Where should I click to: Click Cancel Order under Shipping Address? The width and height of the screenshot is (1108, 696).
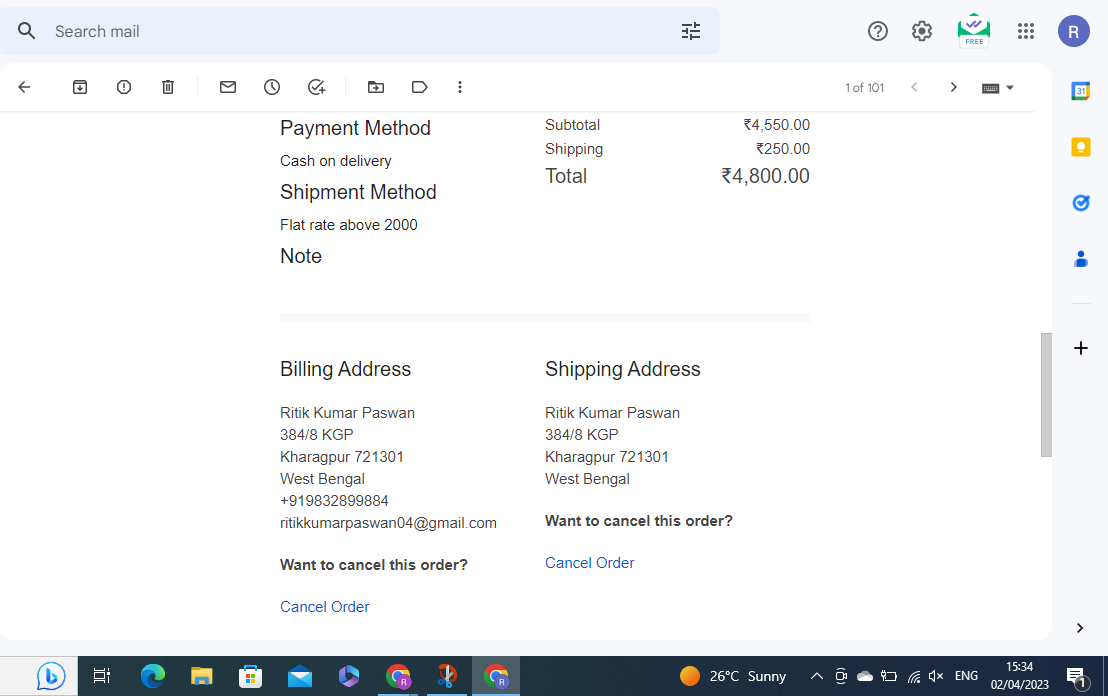[x=589, y=563]
